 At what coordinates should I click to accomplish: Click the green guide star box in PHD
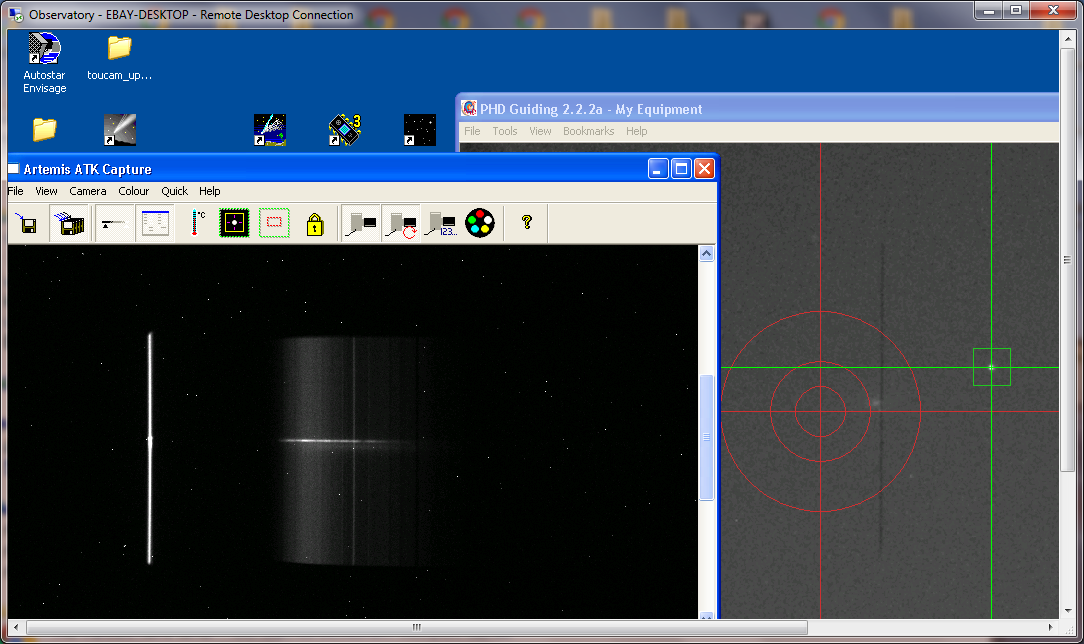click(x=991, y=367)
